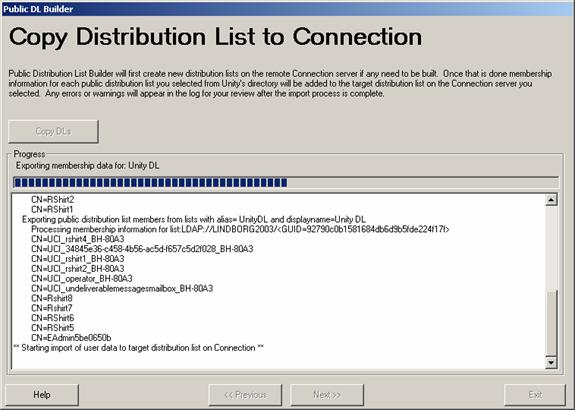Click the Exporting membership data status text
This screenshot has width=575, height=410.
(88, 166)
